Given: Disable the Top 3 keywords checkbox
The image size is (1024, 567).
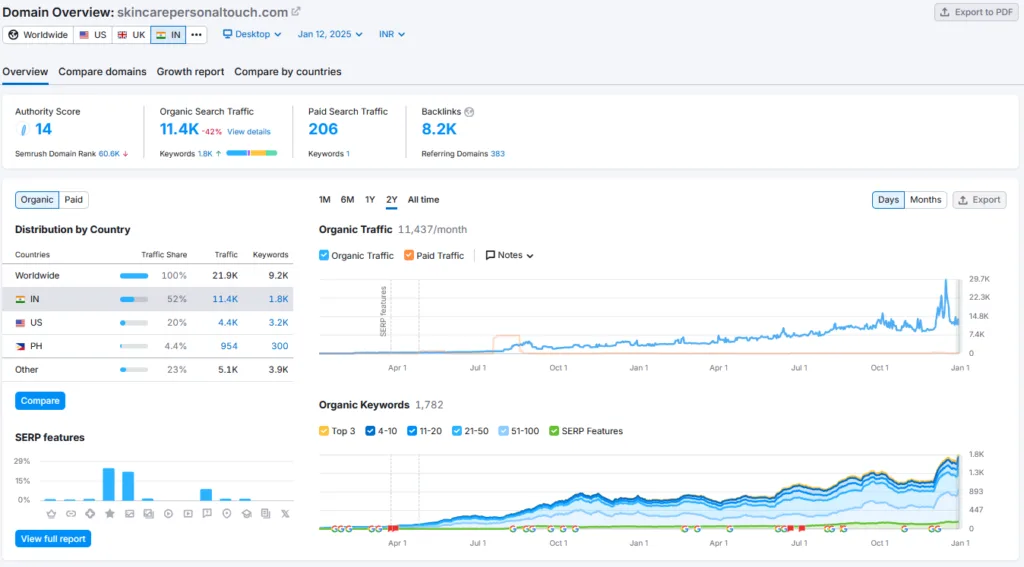Looking at the screenshot, I should [x=324, y=431].
